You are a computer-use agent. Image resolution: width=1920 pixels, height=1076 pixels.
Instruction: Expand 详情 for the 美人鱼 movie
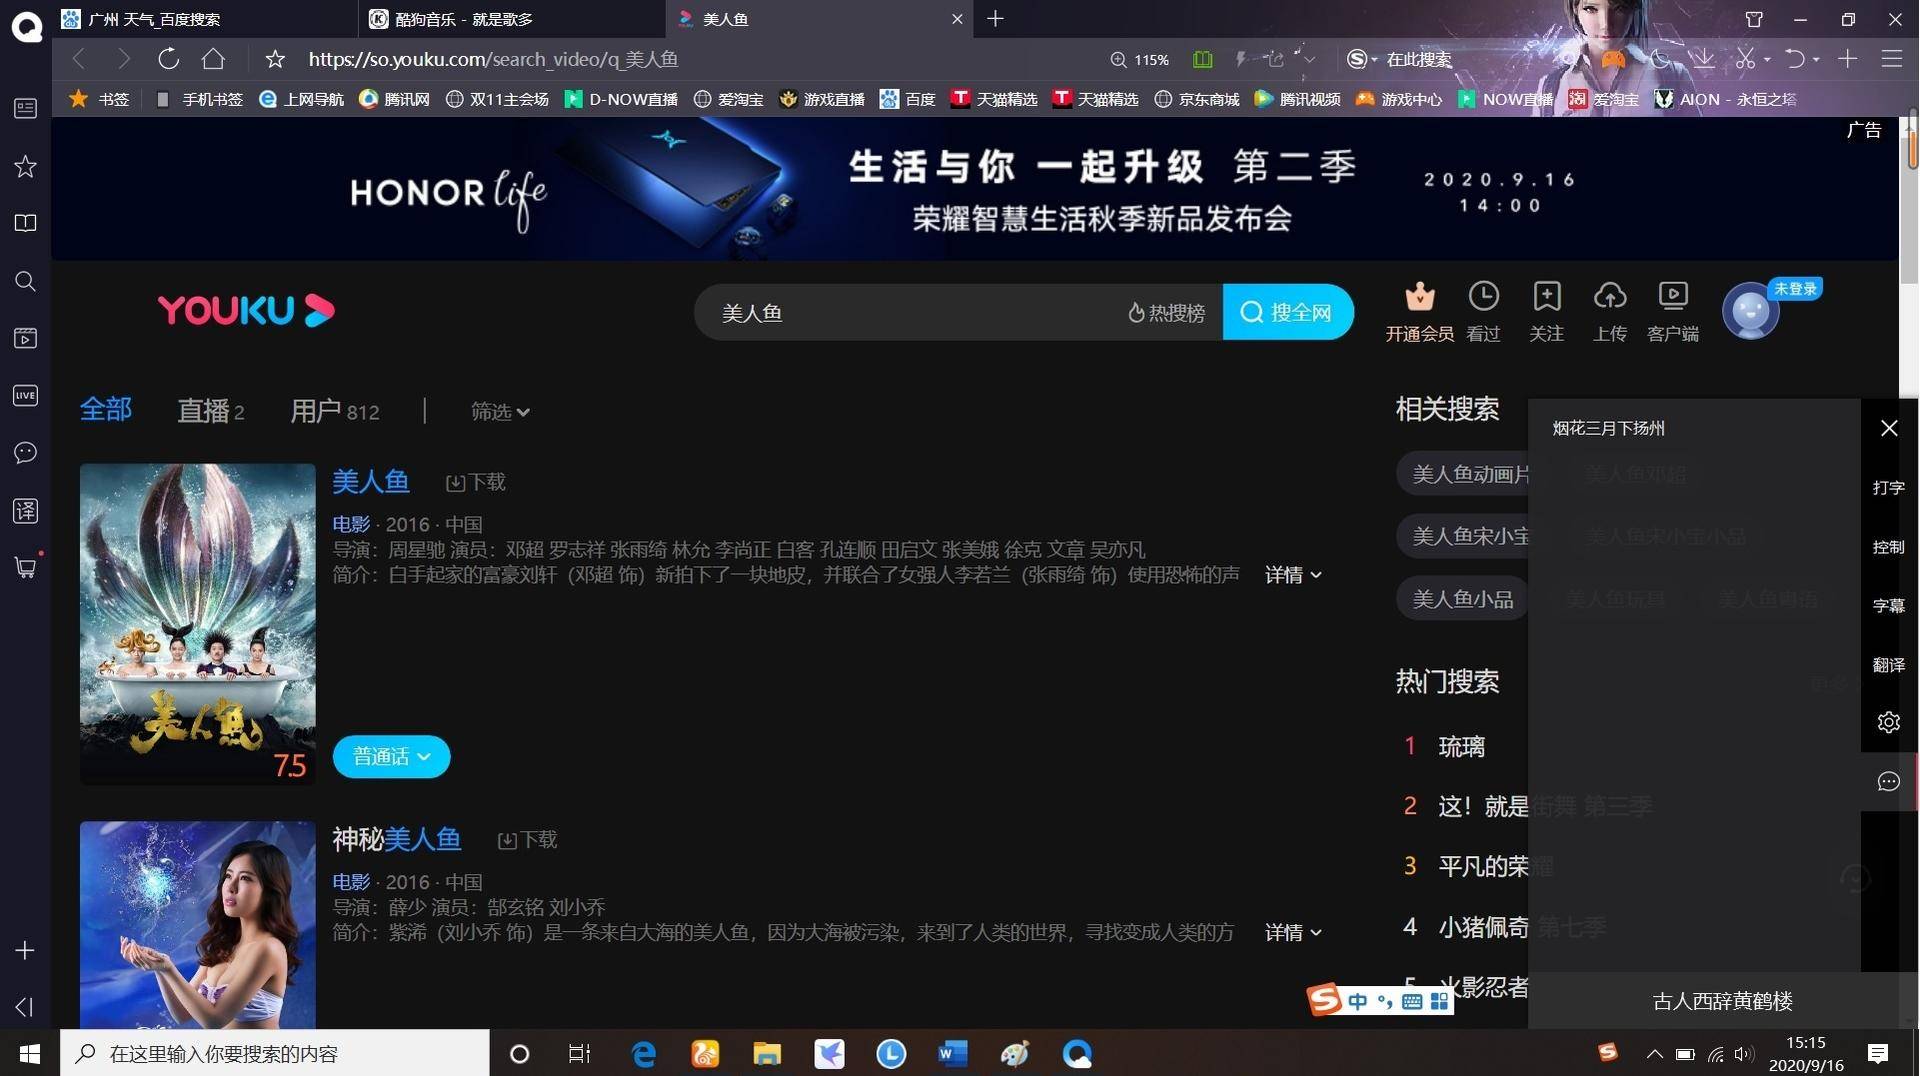coord(1293,574)
